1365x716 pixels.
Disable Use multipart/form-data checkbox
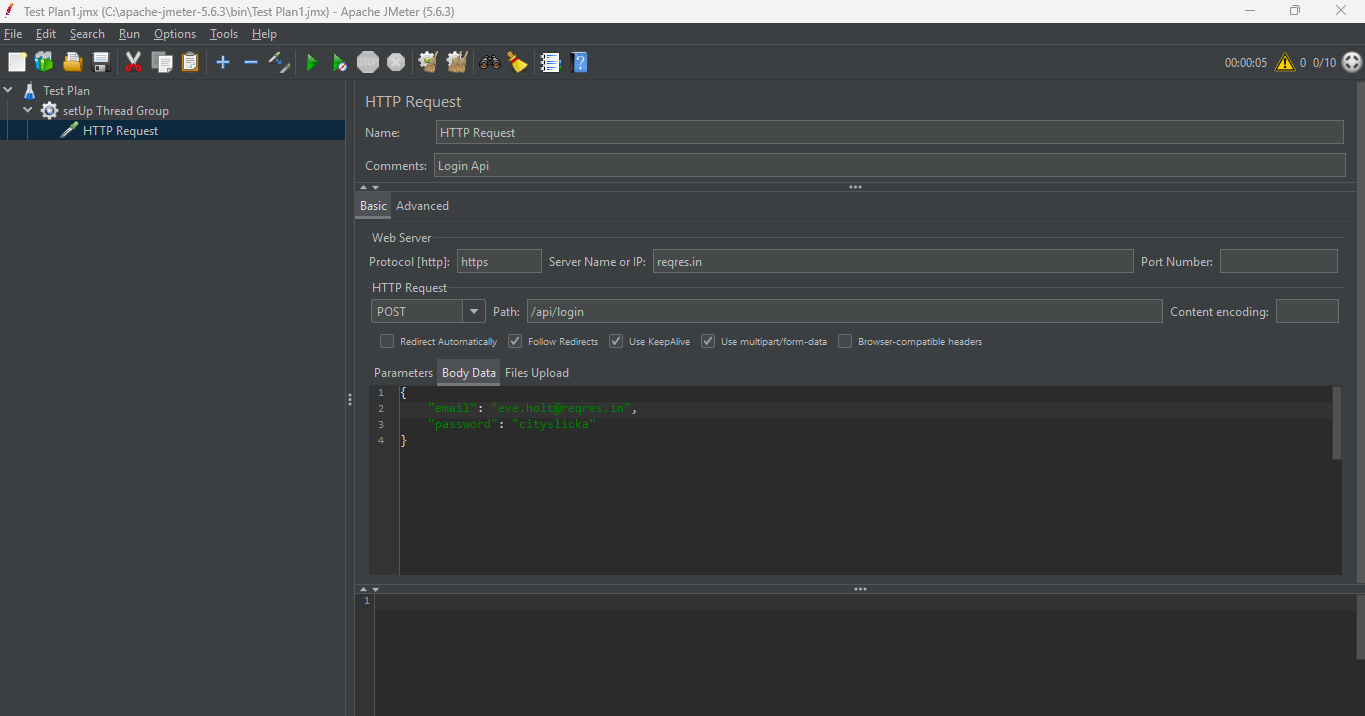(708, 341)
